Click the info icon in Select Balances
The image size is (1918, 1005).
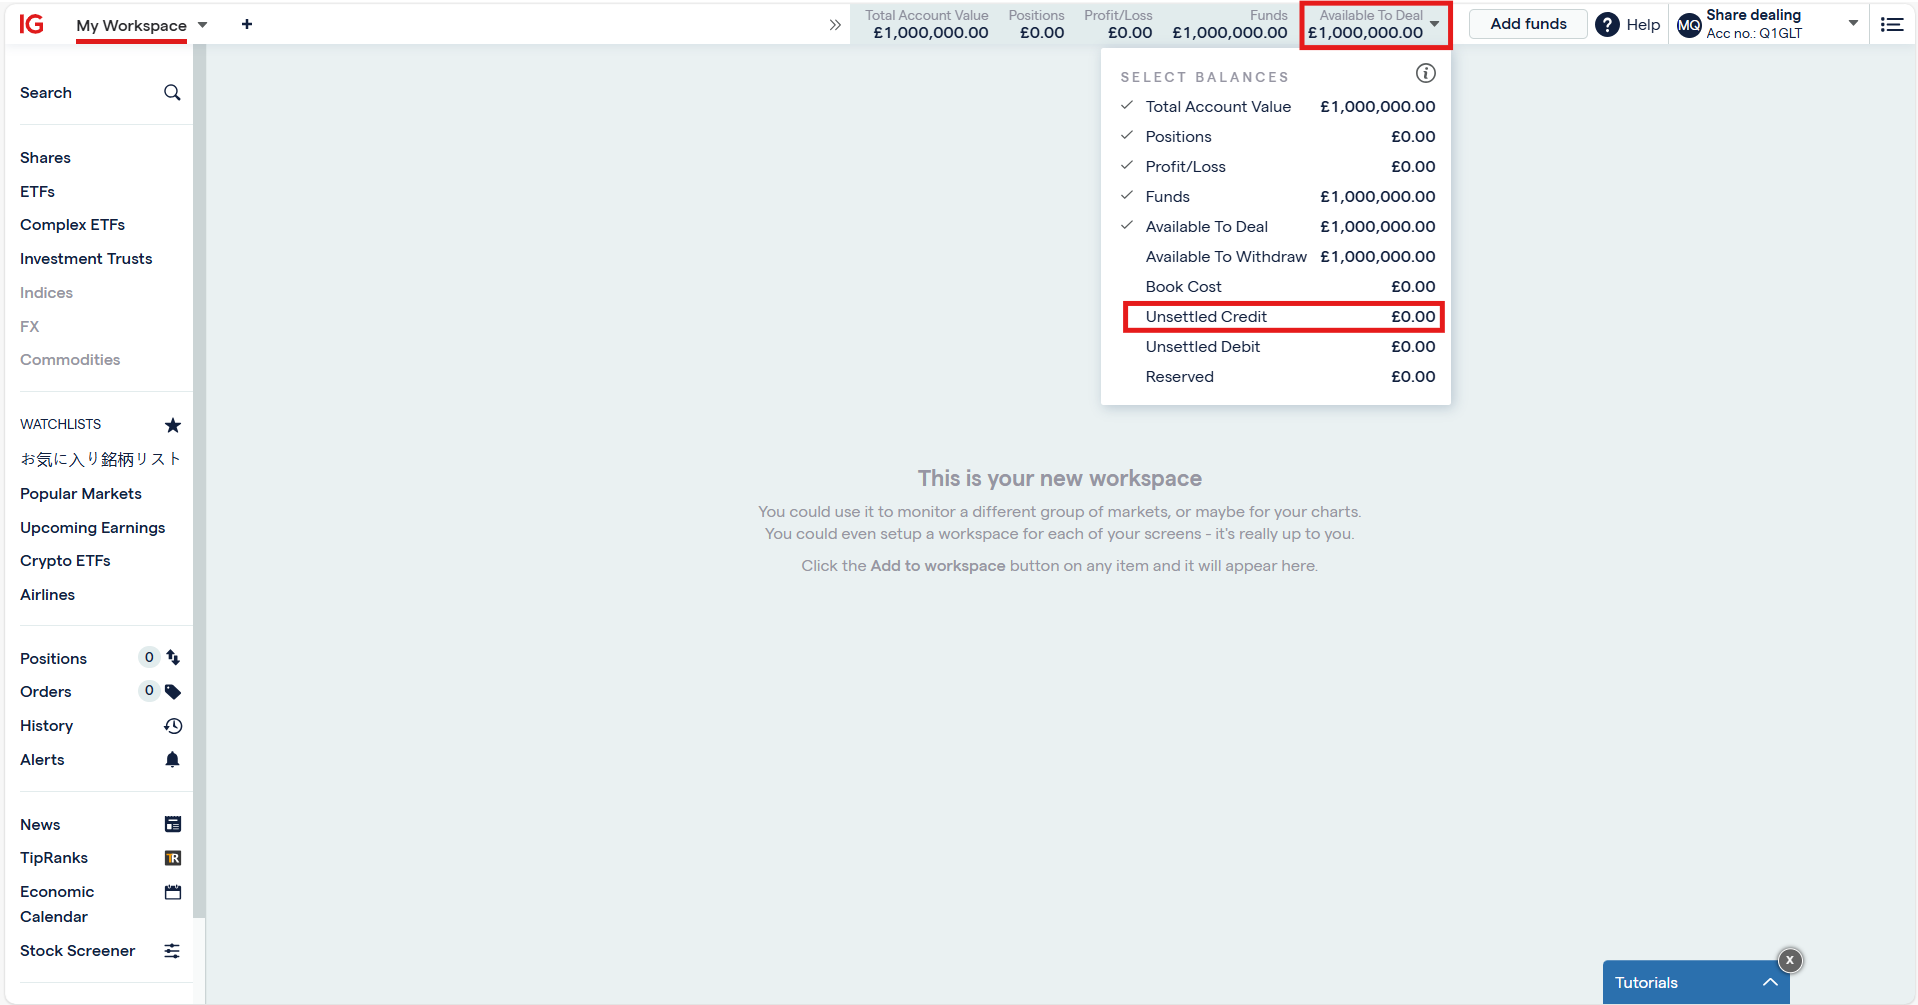1425,73
